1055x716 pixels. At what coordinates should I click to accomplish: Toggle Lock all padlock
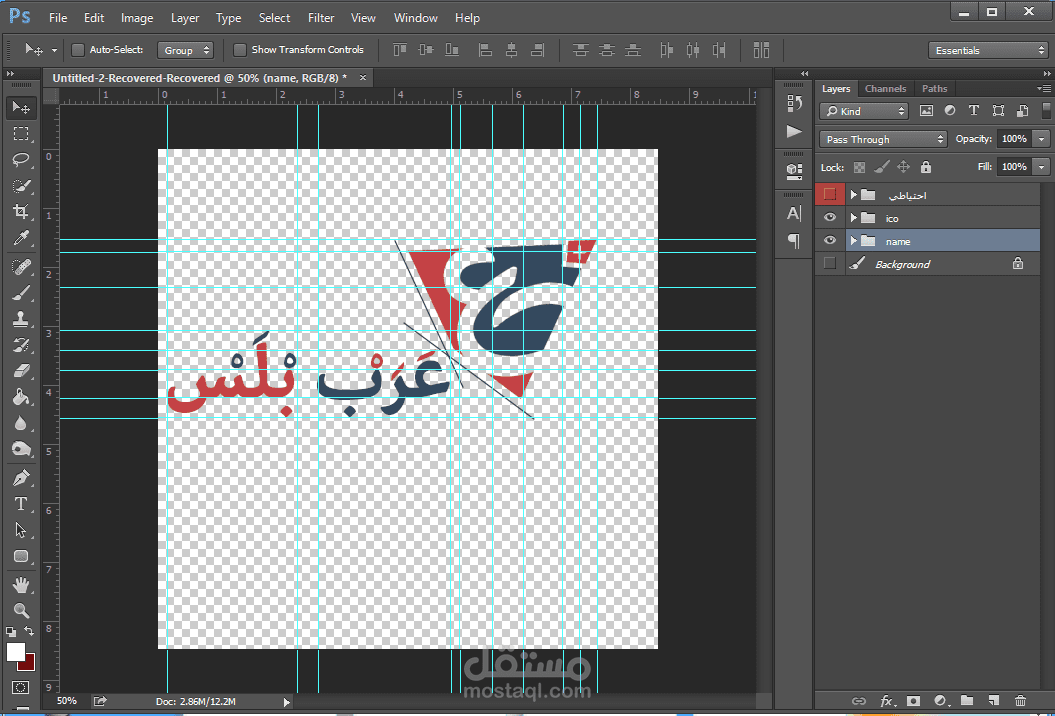[x=926, y=167]
